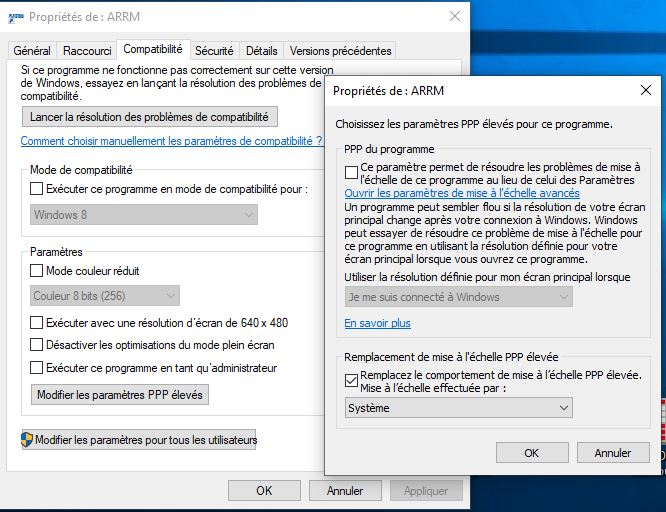Close the PPP settings dialog
Image resolution: width=666 pixels, height=512 pixels.
click(645, 91)
